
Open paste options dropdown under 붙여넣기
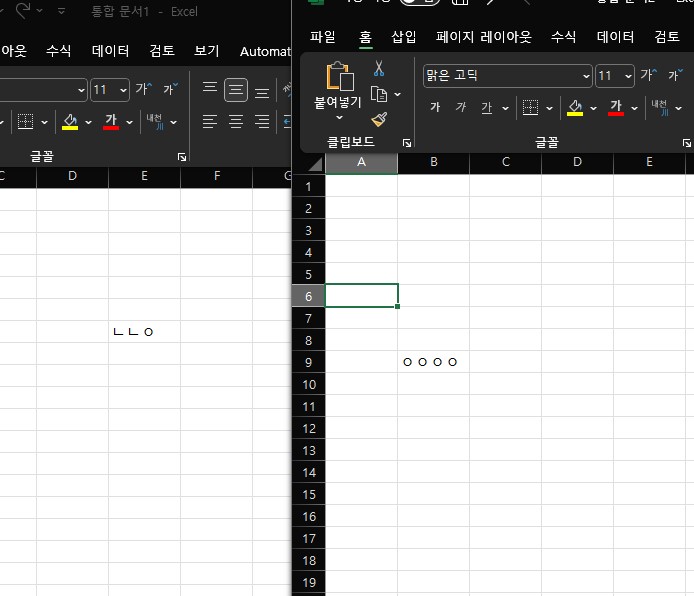click(339, 118)
